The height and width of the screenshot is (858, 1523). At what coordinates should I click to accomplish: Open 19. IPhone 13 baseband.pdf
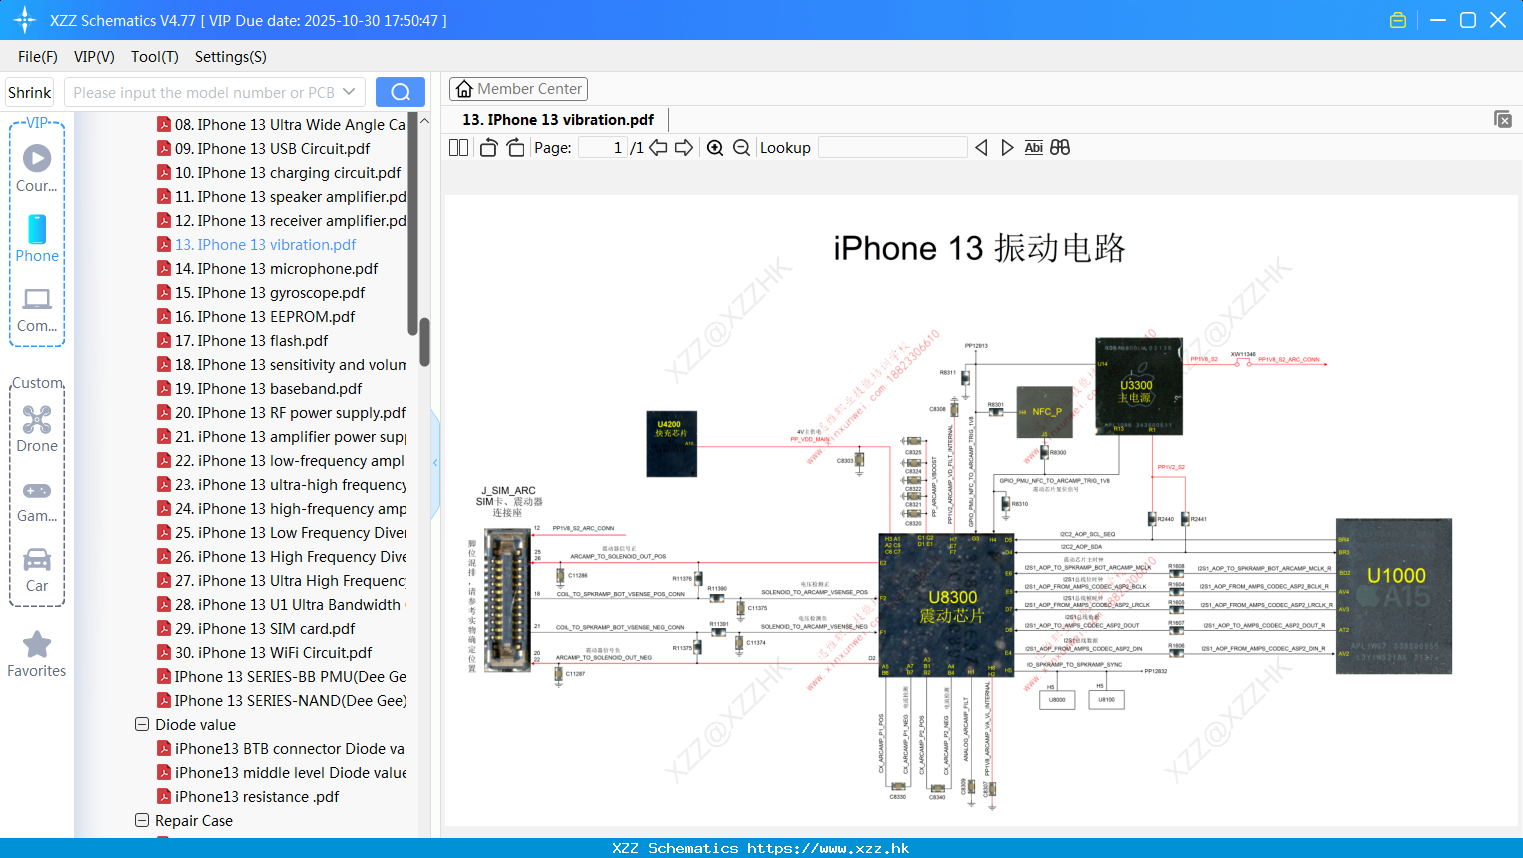(260, 388)
